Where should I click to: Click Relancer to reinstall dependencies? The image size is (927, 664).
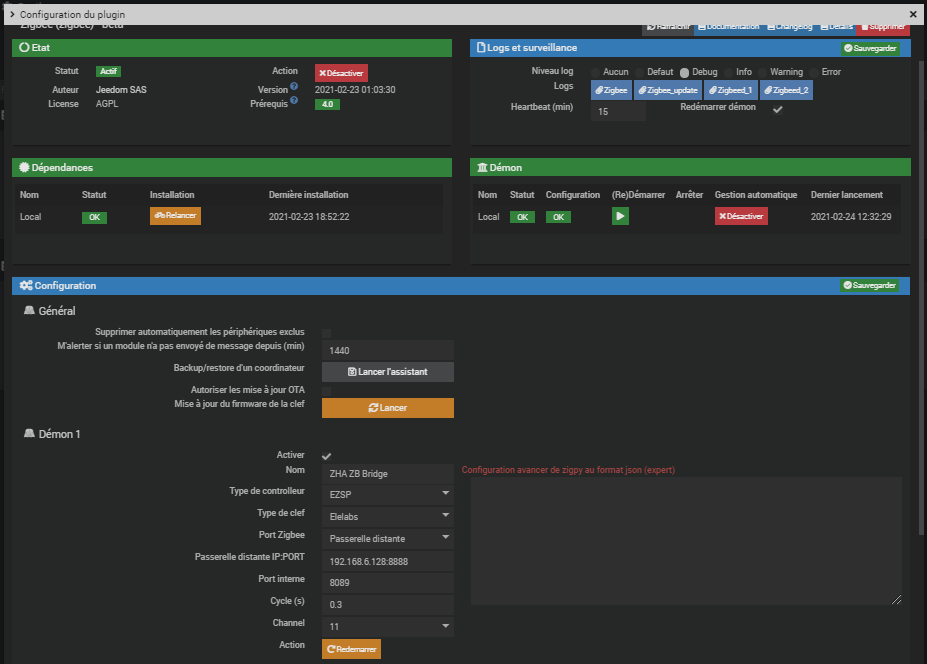pos(175,216)
